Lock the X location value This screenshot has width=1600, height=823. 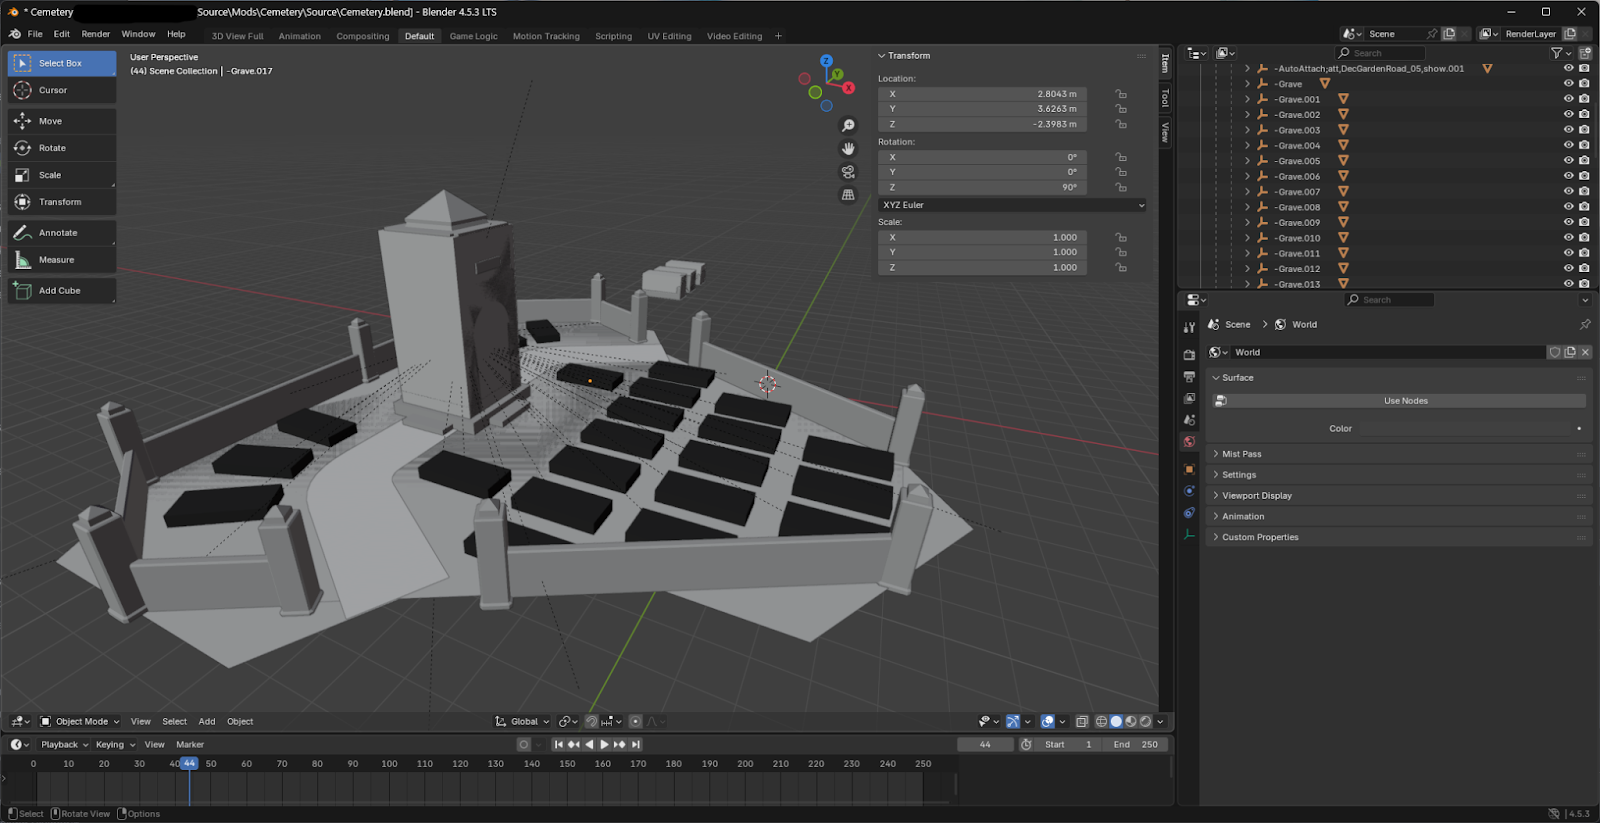pos(1121,94)
